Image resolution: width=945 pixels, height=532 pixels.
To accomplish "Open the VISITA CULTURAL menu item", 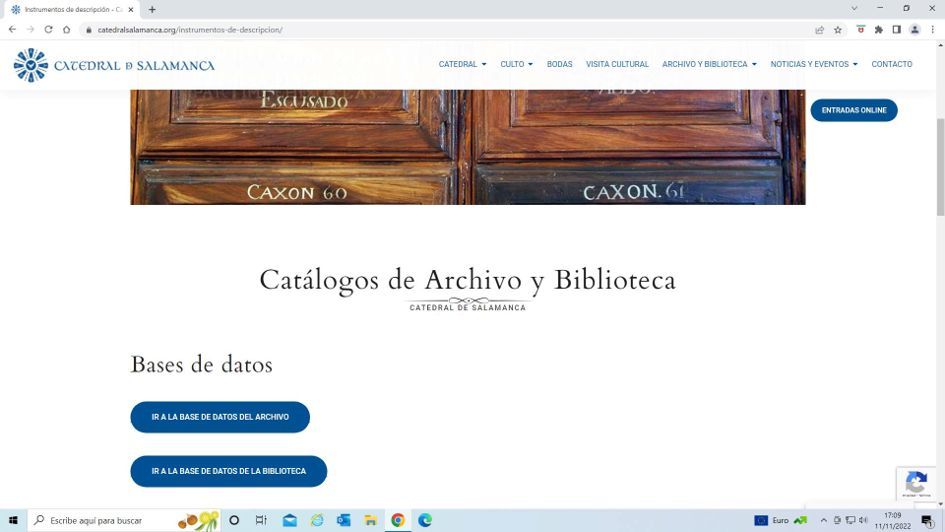I will [x=617, y=64].
